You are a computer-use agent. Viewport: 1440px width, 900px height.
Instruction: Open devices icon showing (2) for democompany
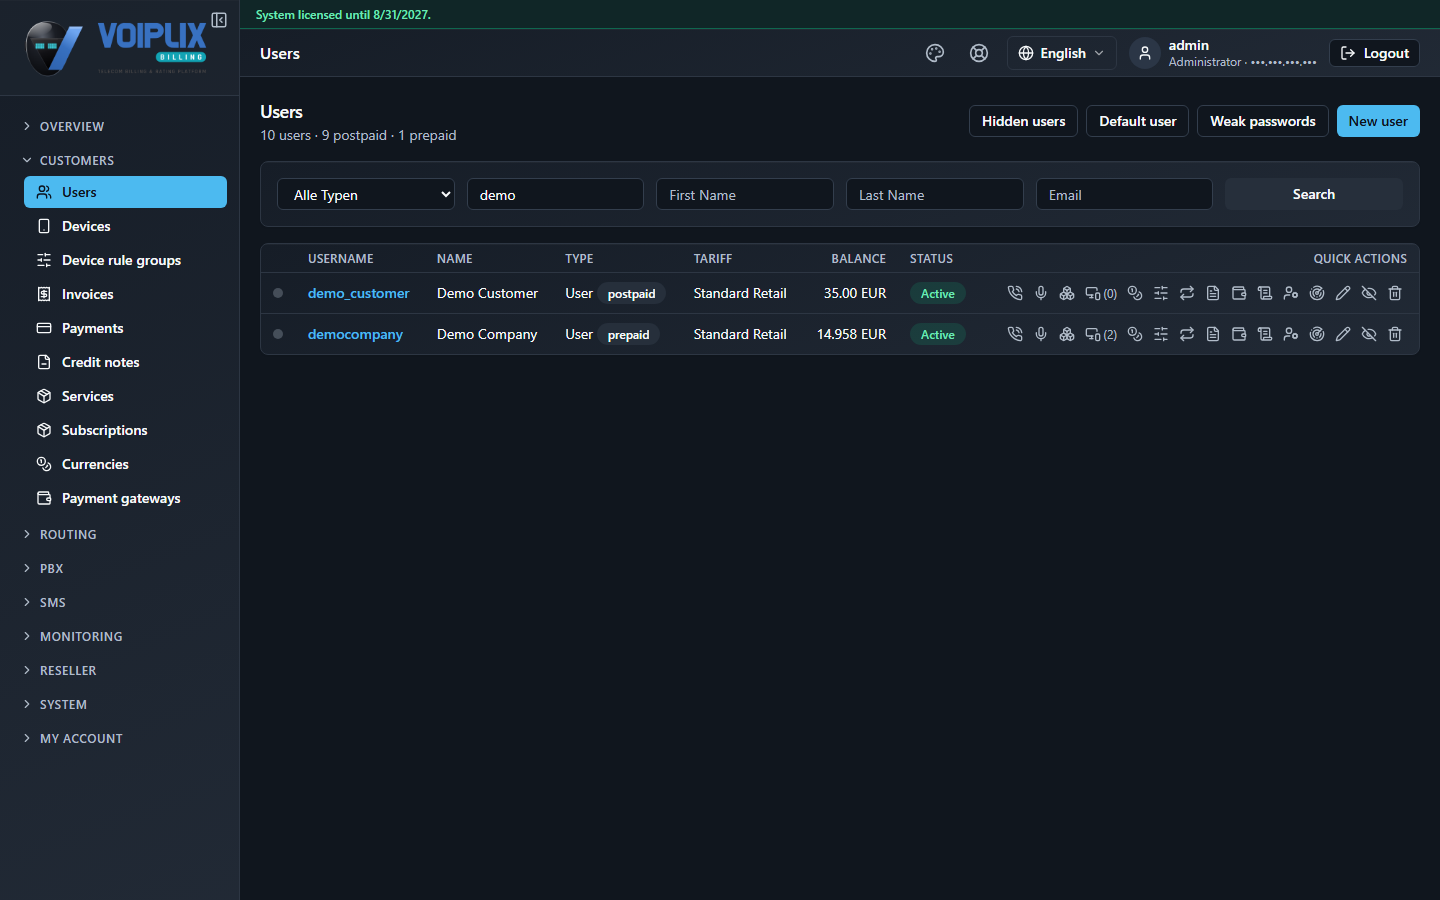click(x=1101, y=334)
